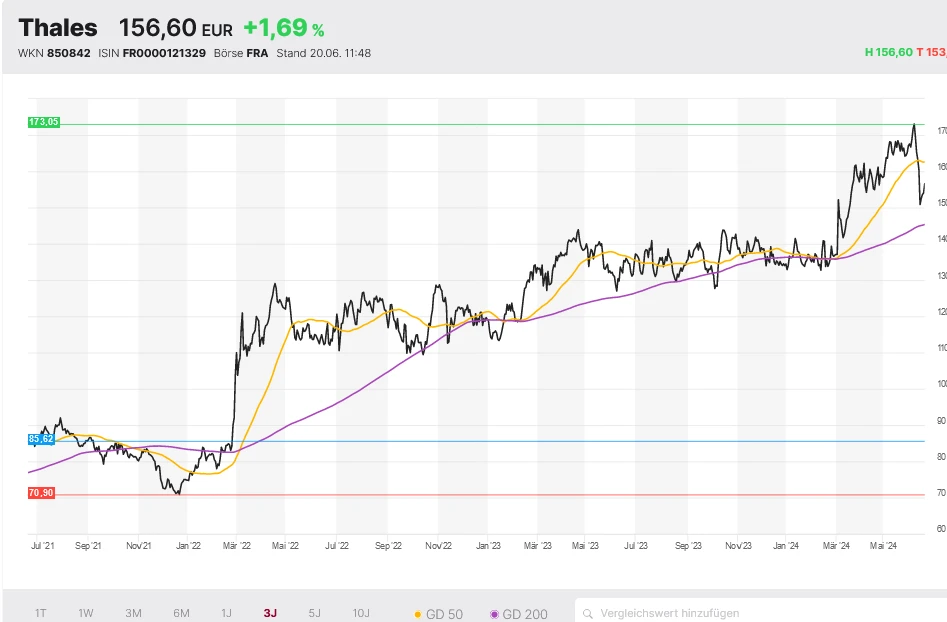This screenshot has height=622, width=947.
Task: Click the red 70,90 low marker
Action: [x=41, y=493]
